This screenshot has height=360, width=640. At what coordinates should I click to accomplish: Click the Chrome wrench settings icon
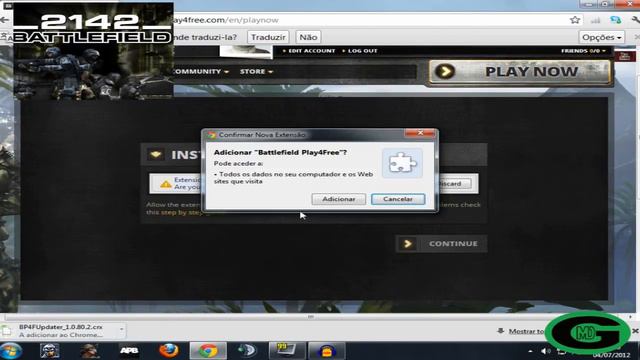click(x=635, y=20)
